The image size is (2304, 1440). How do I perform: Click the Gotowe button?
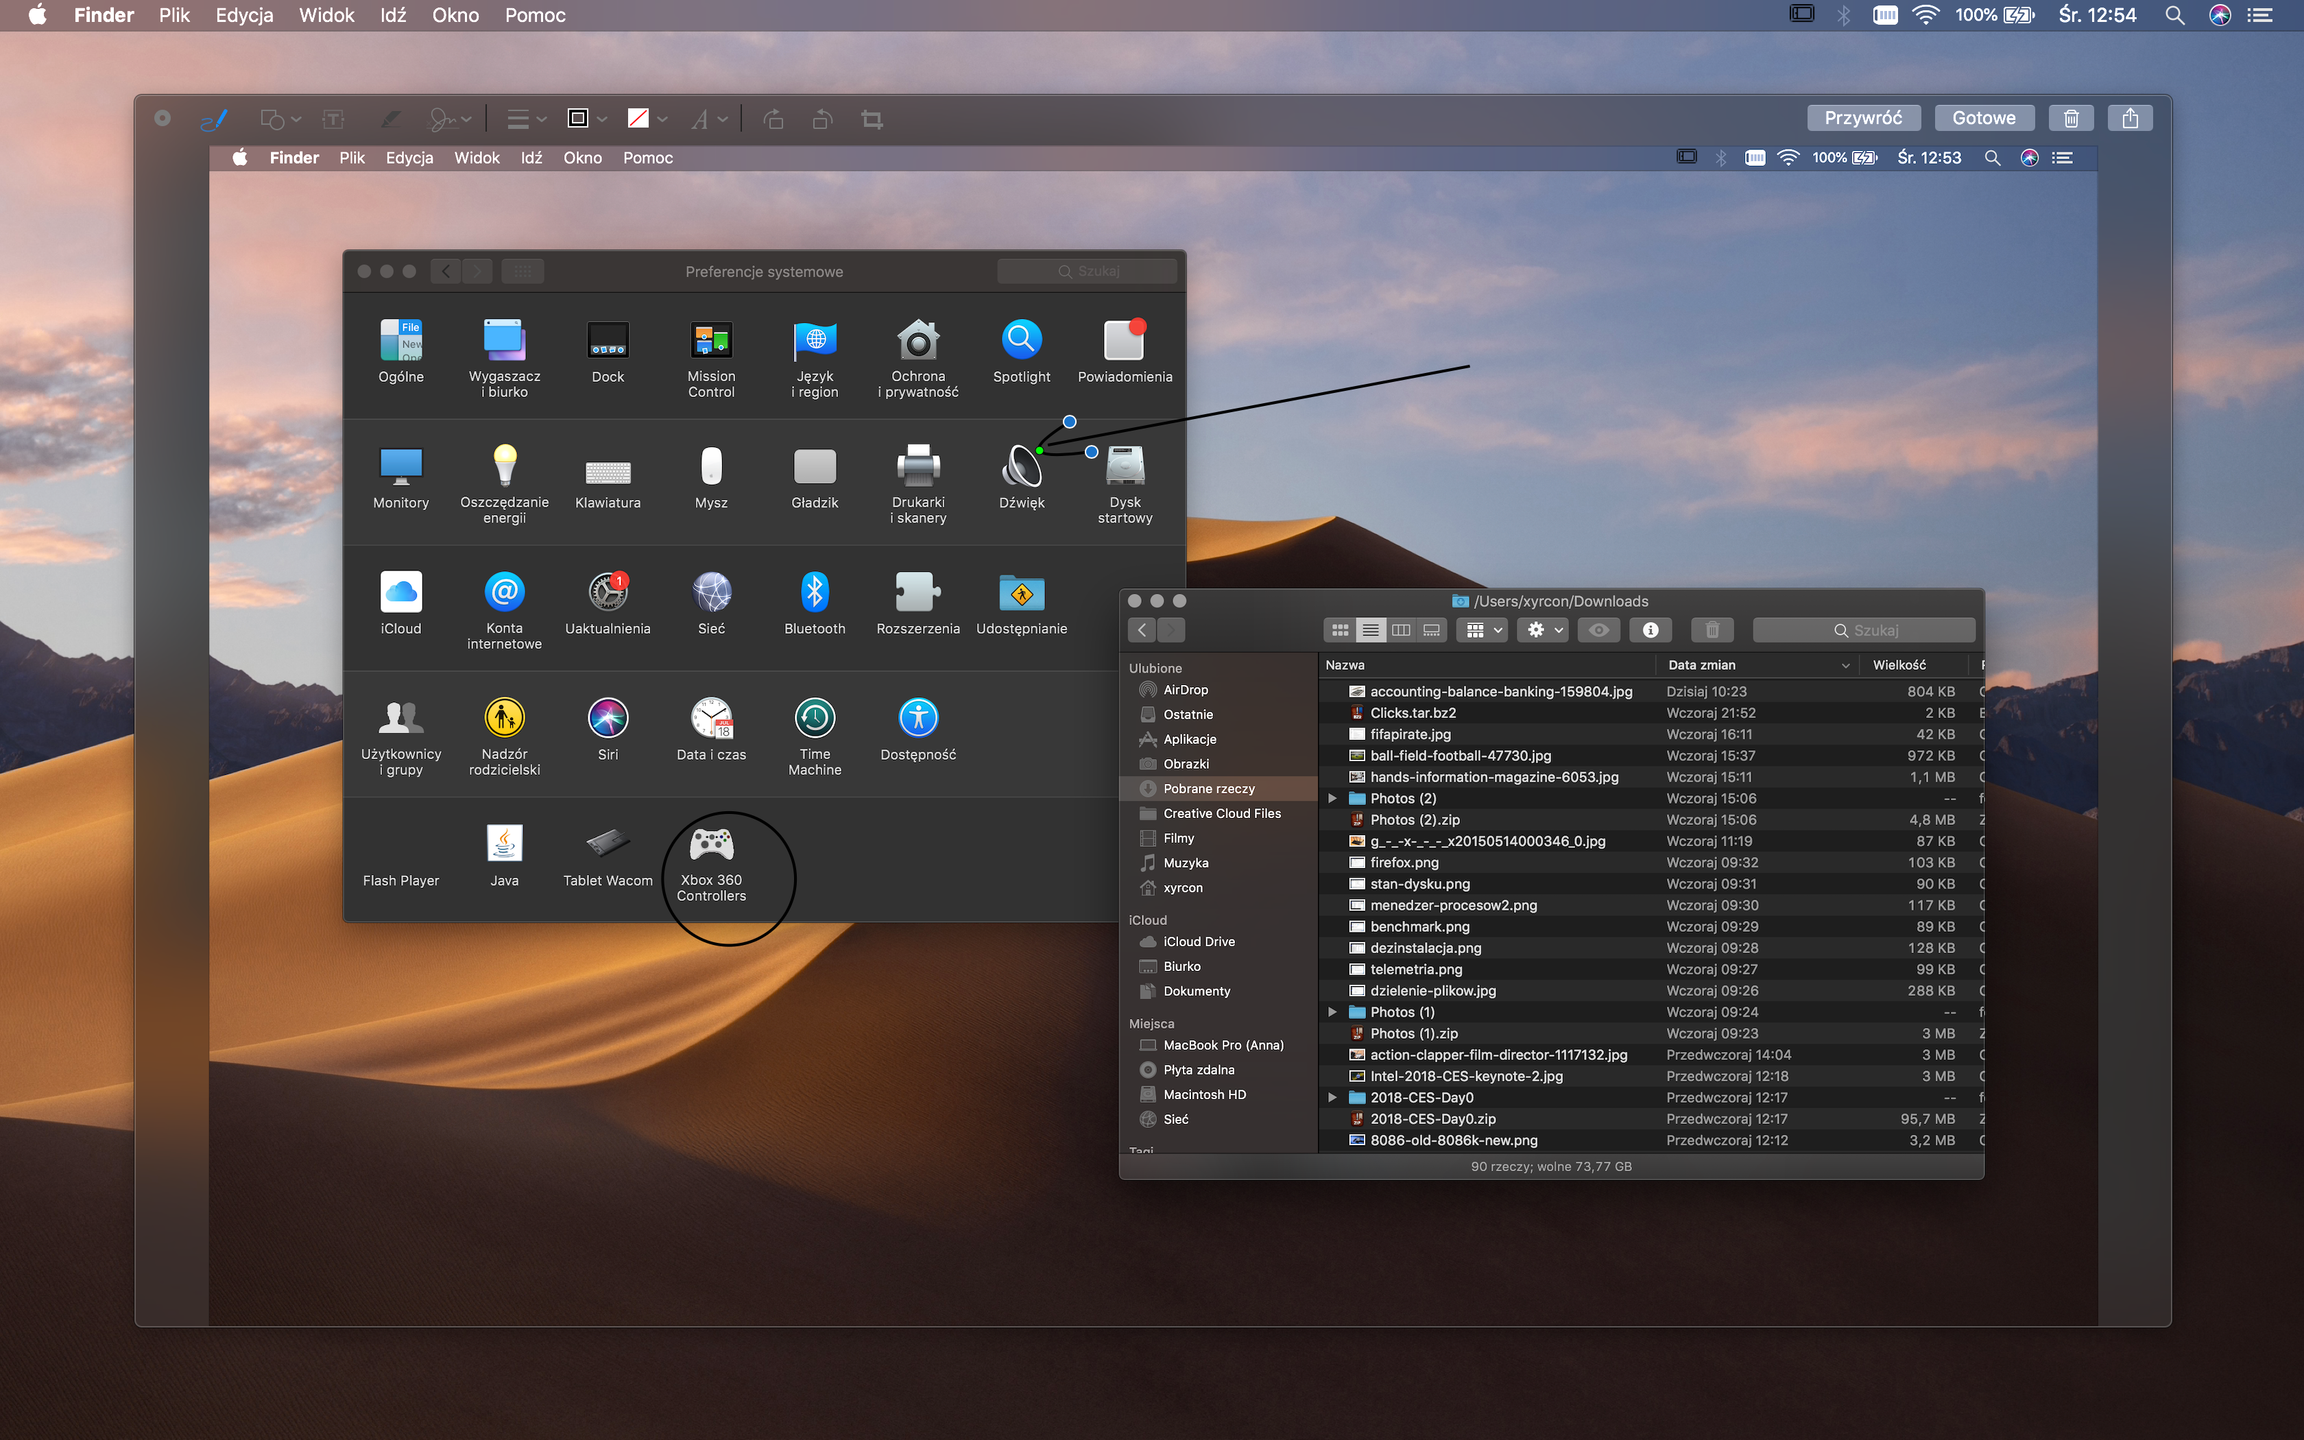point(1984,118)
